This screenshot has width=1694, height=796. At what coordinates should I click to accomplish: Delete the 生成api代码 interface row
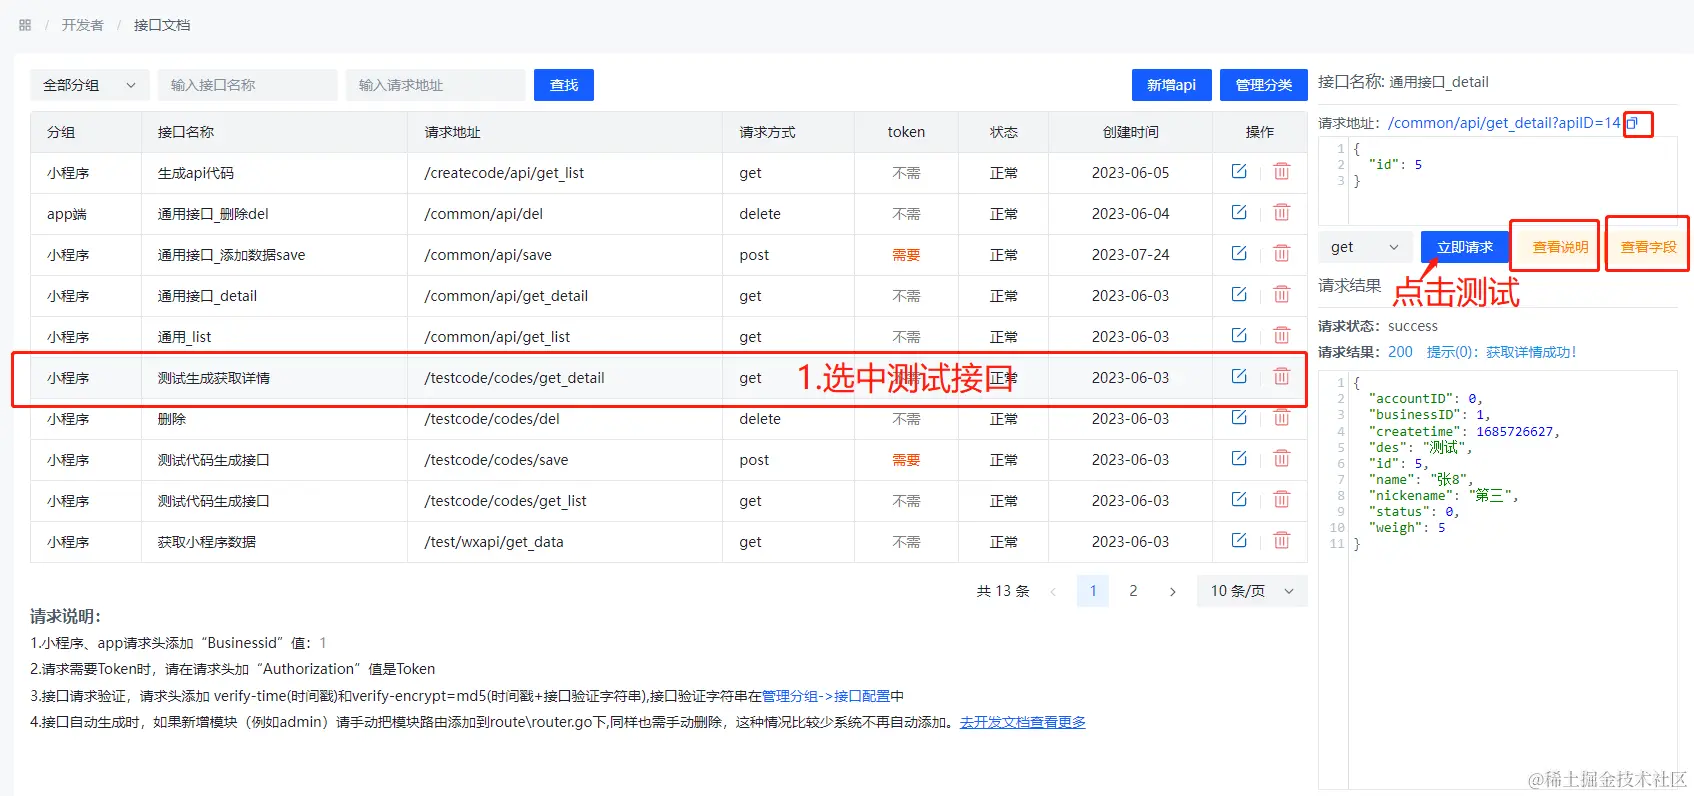point(1281,171)
